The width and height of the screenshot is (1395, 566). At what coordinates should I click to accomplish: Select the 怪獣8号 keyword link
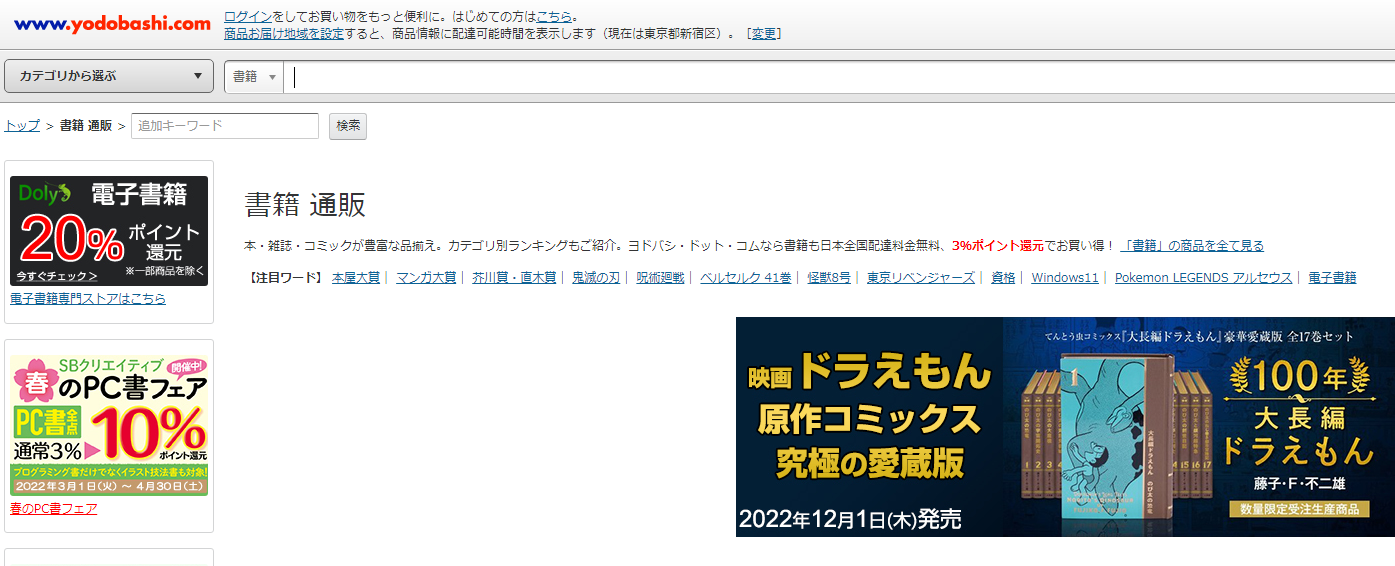coord(829,278)
